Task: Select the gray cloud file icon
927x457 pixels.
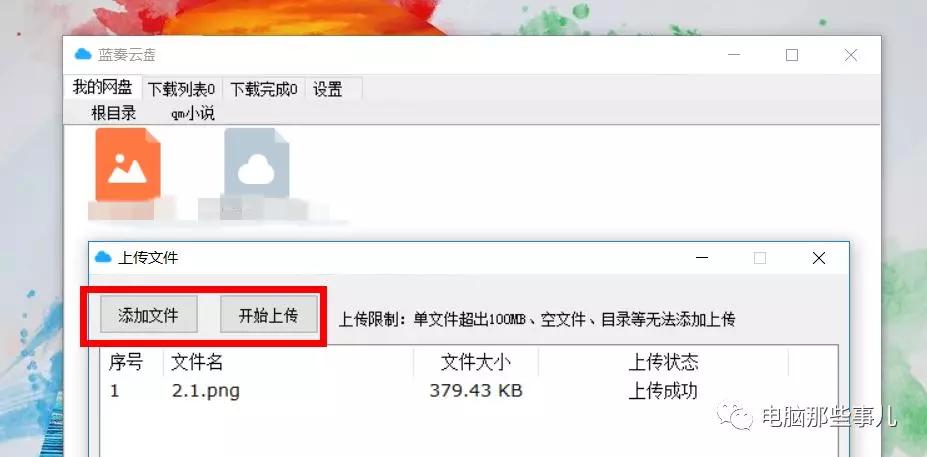Action: [256, 163]
